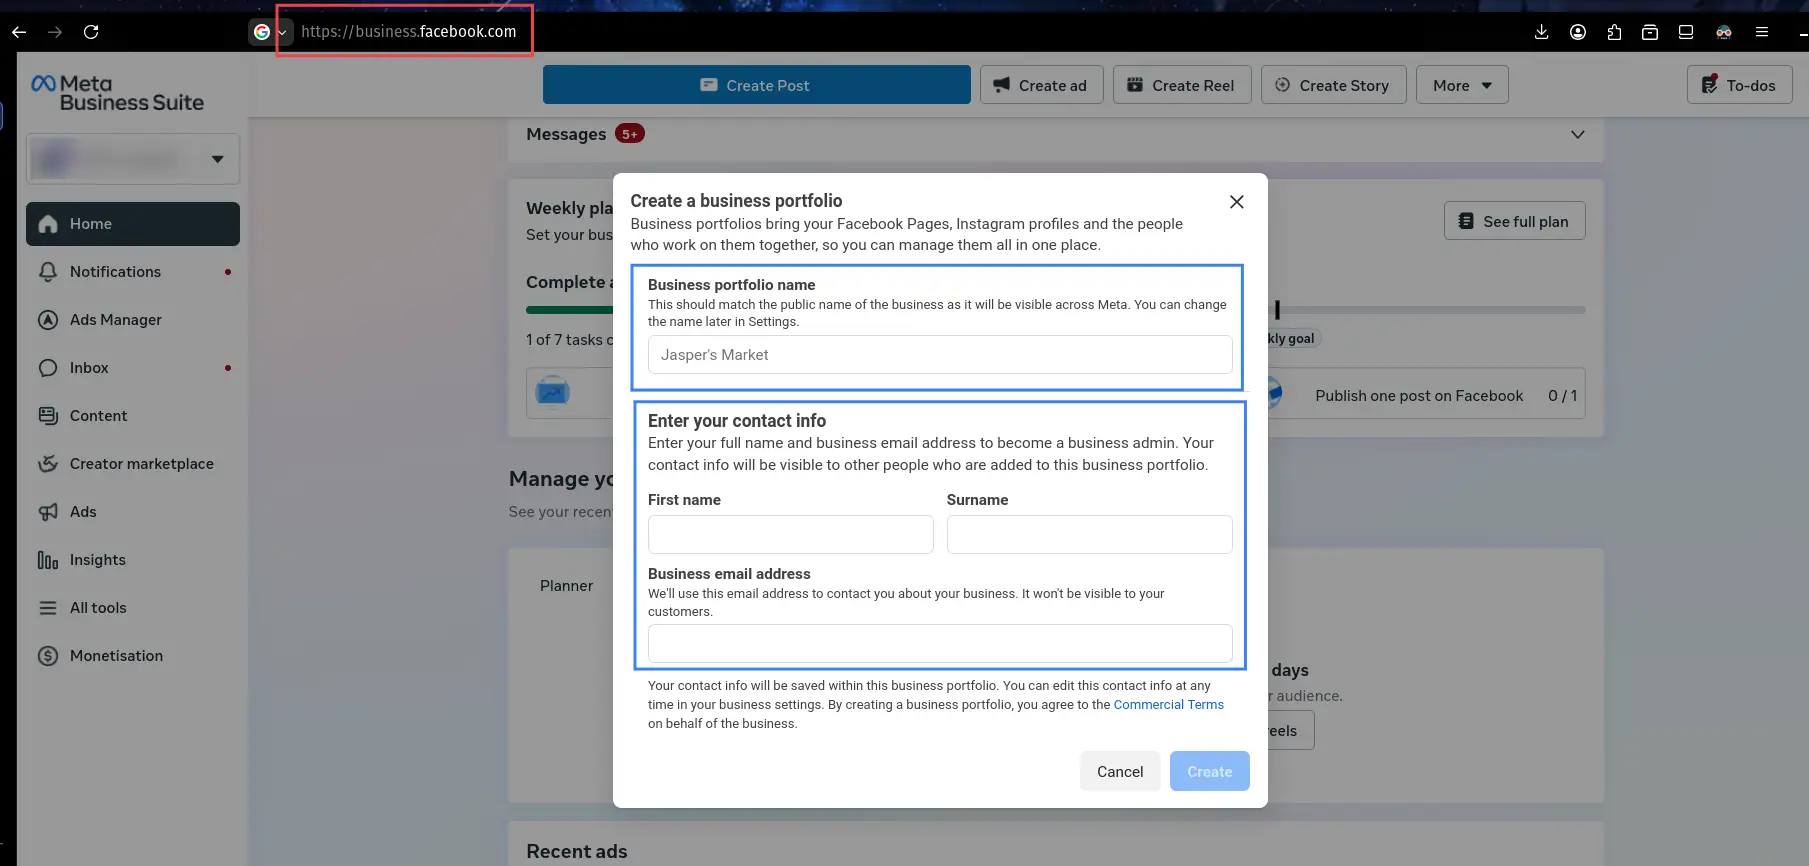Image resolution: width=1809 pixels, height=866 pixels.
Task: Click the Content pages icon
Action: point(48,416)
